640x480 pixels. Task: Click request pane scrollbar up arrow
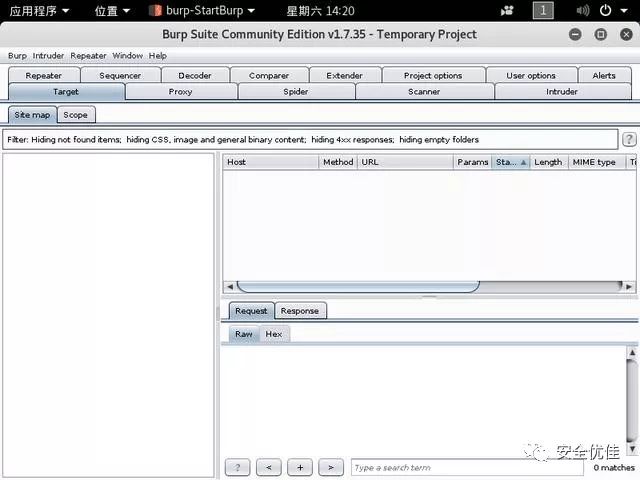(x=632, y=352)
